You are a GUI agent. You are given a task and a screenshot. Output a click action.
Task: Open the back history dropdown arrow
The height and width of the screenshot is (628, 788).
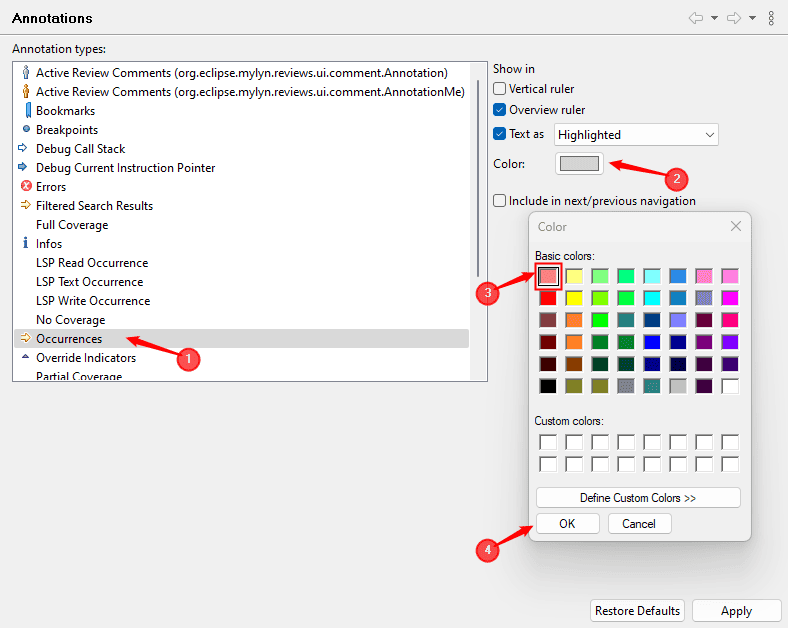[x=714, y=19]
